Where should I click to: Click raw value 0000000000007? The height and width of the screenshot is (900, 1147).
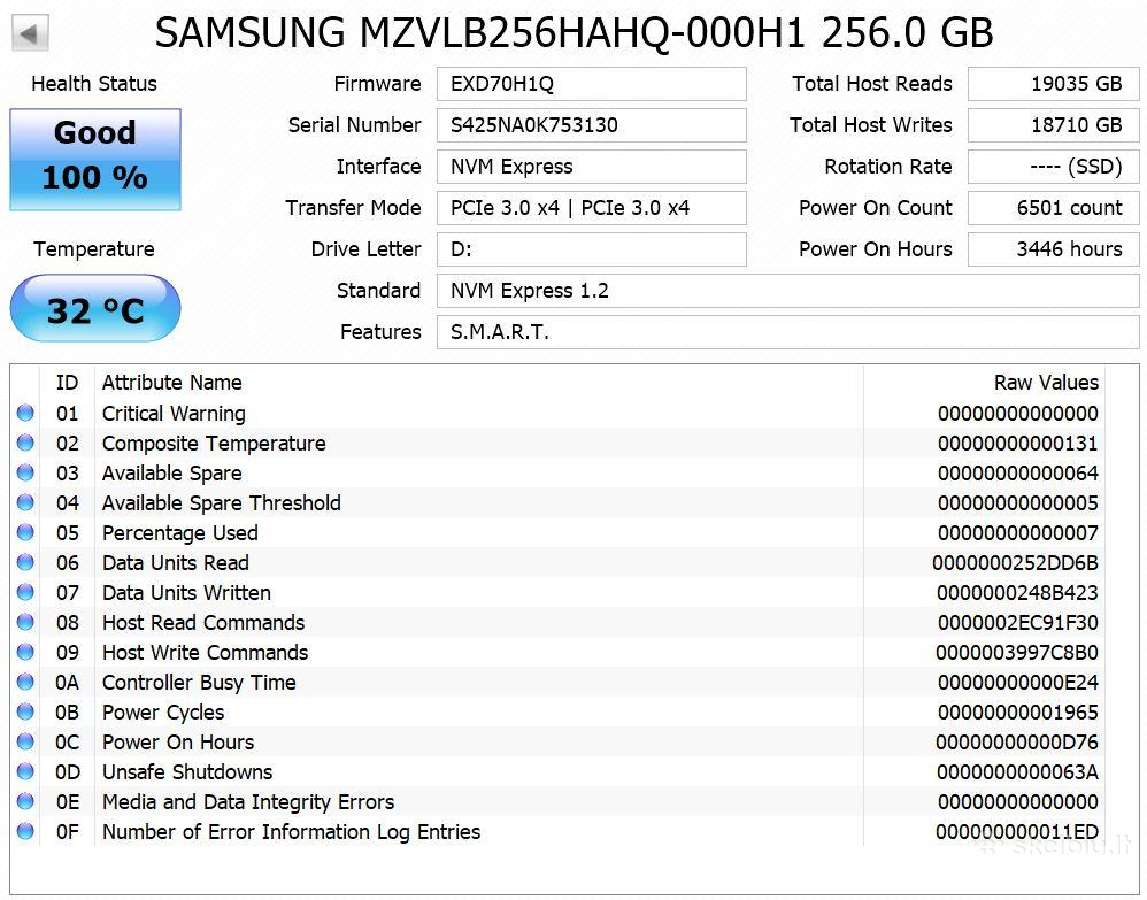tap(1018, 533)
